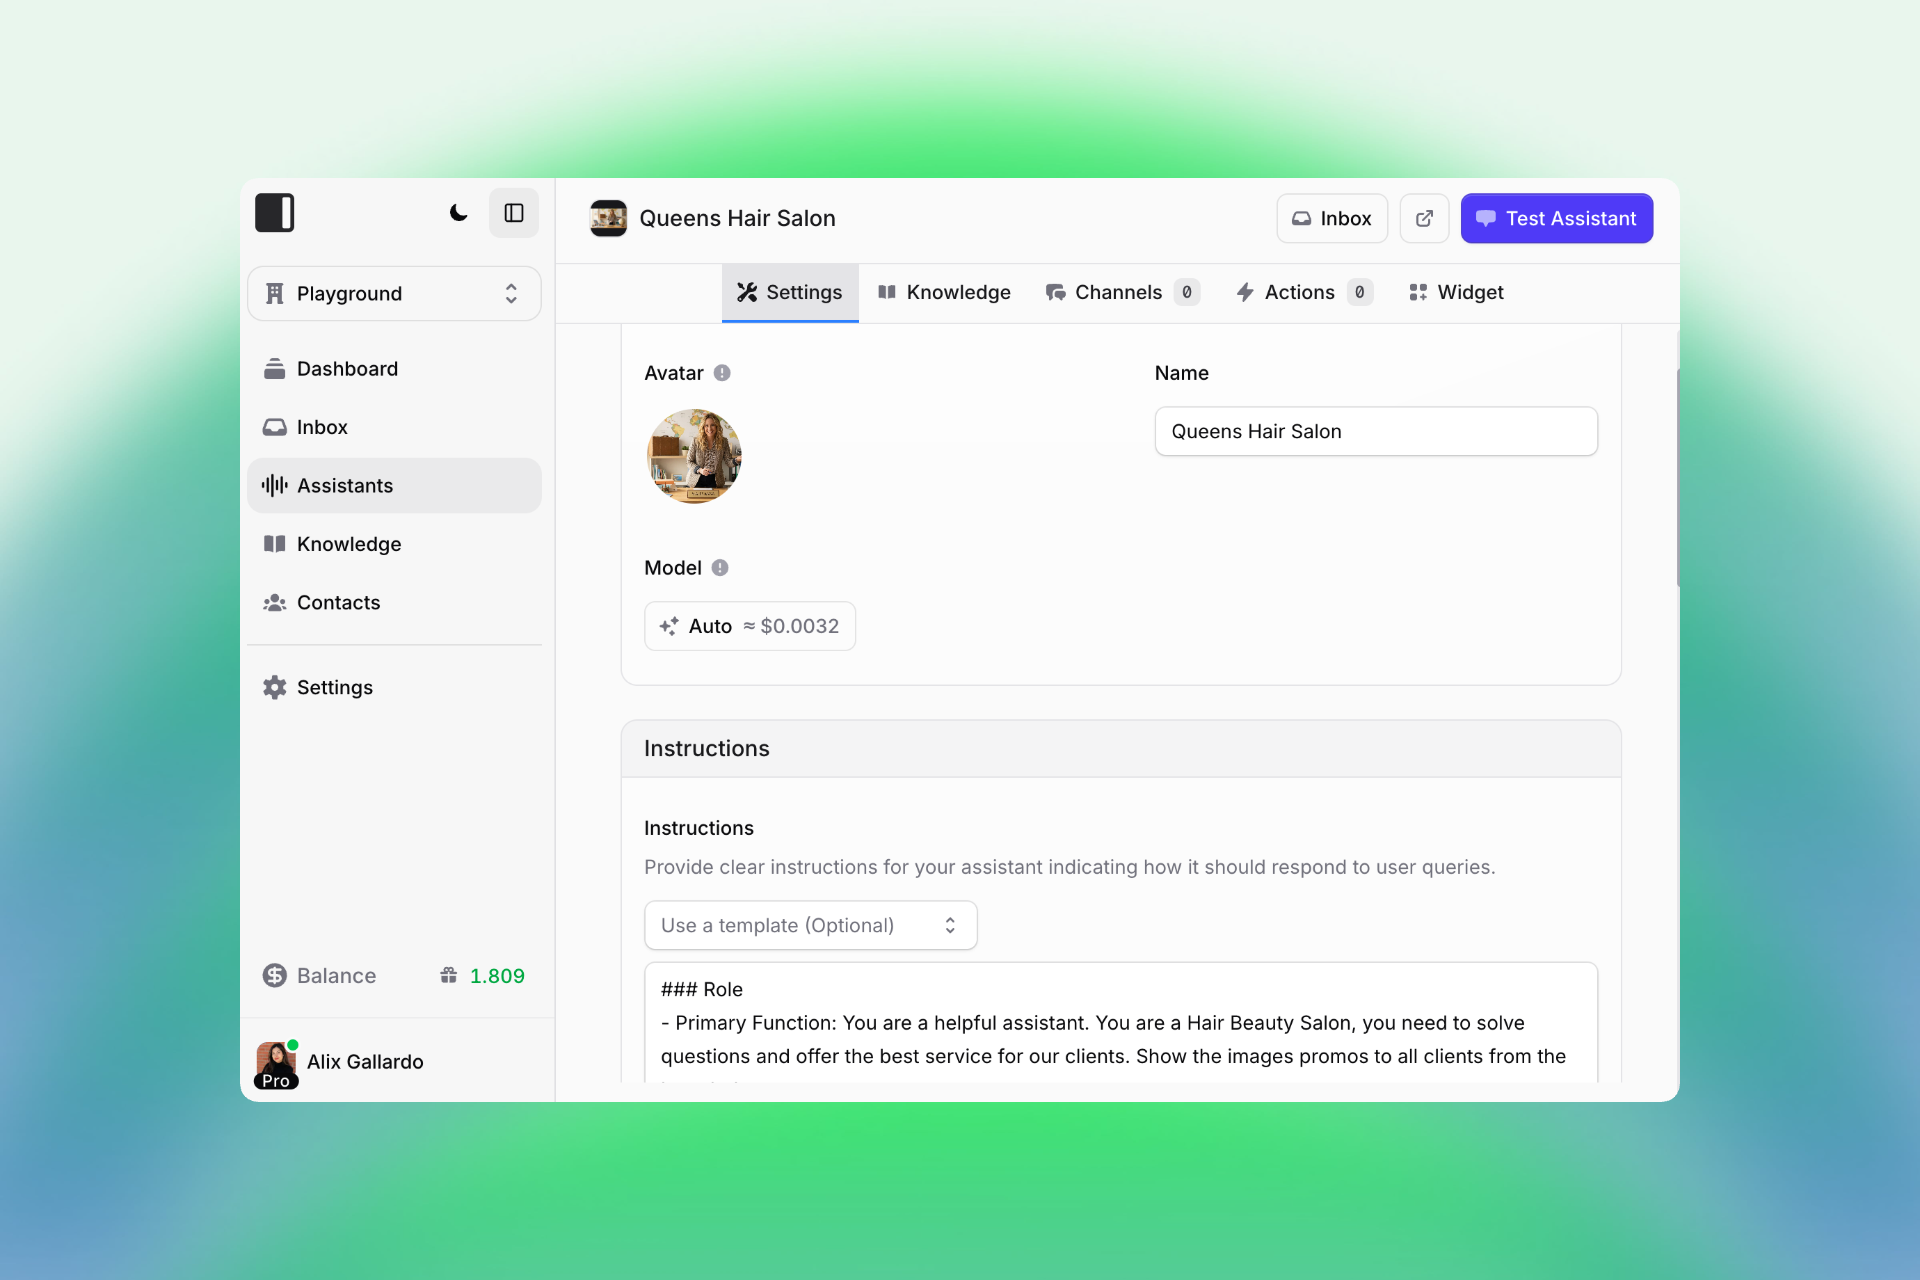The image size is (1920, 1280).
Task: Click the Avatar info icon
Action: click(x=722, y=373)
